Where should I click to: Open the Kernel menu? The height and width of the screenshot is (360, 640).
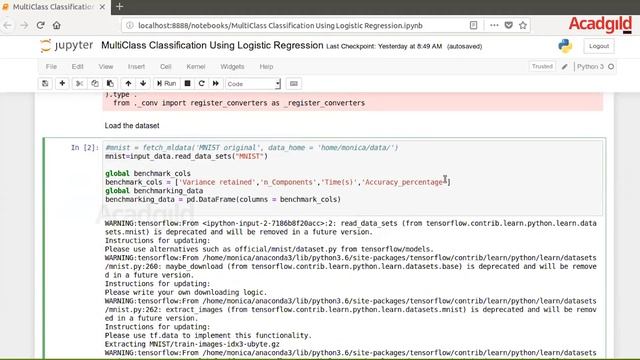click(x=196, y=67)
